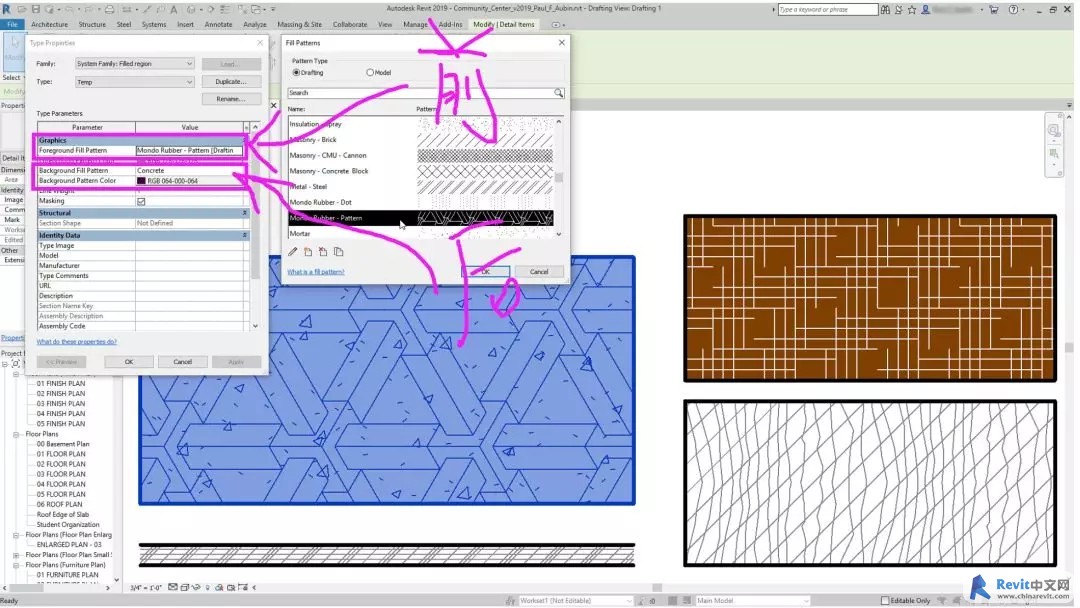
Task: Switch to the View ribbon tab
Action: [x=385, y=24]
